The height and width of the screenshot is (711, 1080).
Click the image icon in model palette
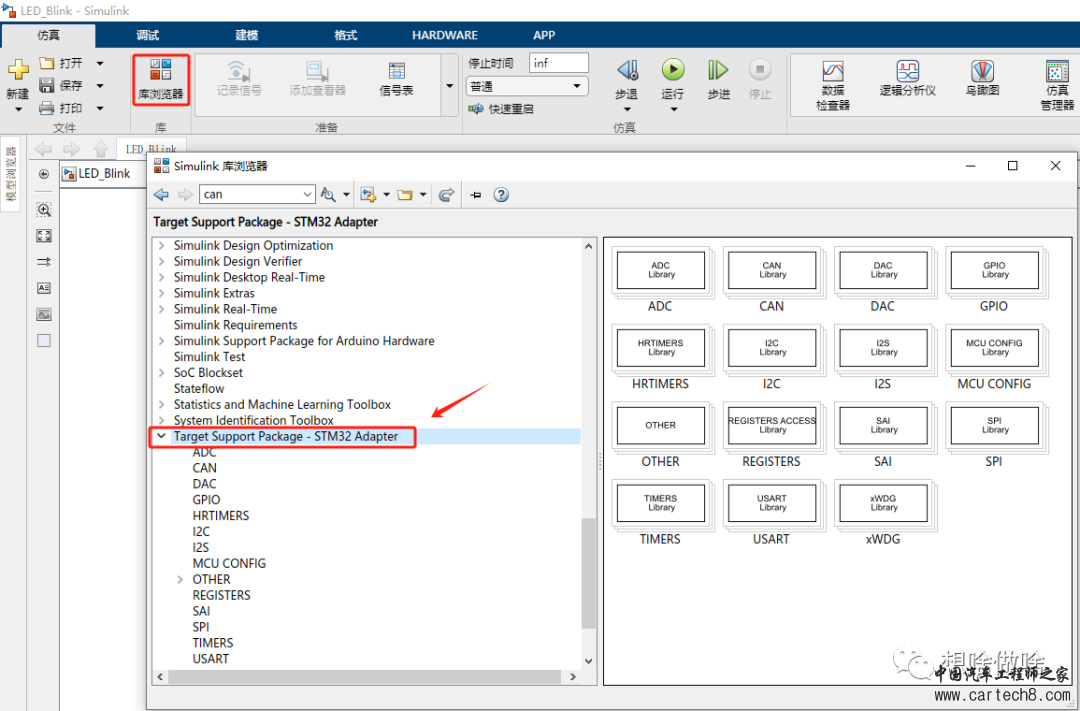pyautogui.click(x=44, y=314)
